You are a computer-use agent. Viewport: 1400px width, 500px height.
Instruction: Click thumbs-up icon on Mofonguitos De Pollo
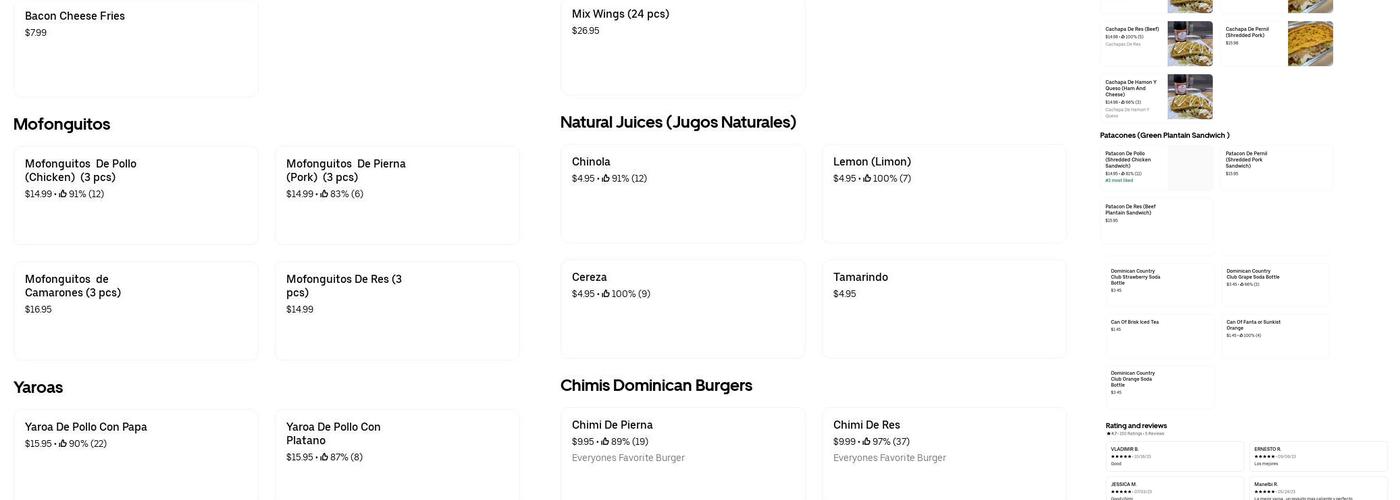(x=63, y=194)
